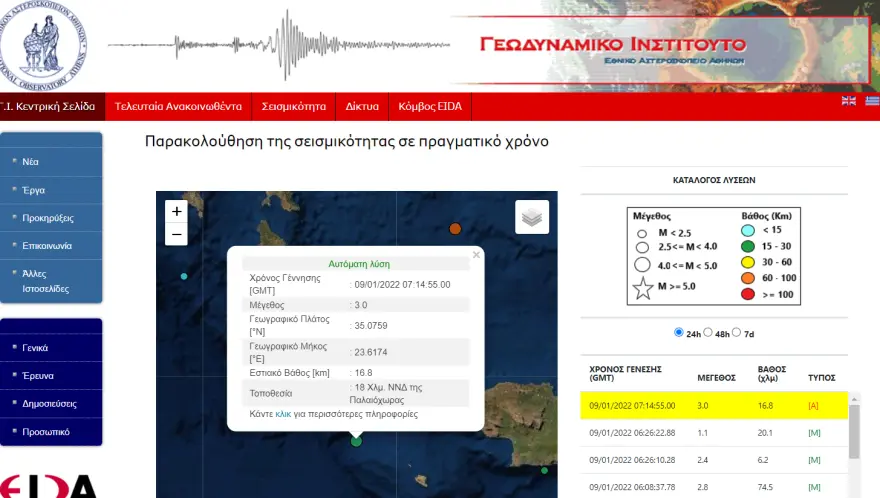Open the Δημοσιεύσεις sidebar link
Image resolution: width=880 pixels, height=498 pixels.
50,404
